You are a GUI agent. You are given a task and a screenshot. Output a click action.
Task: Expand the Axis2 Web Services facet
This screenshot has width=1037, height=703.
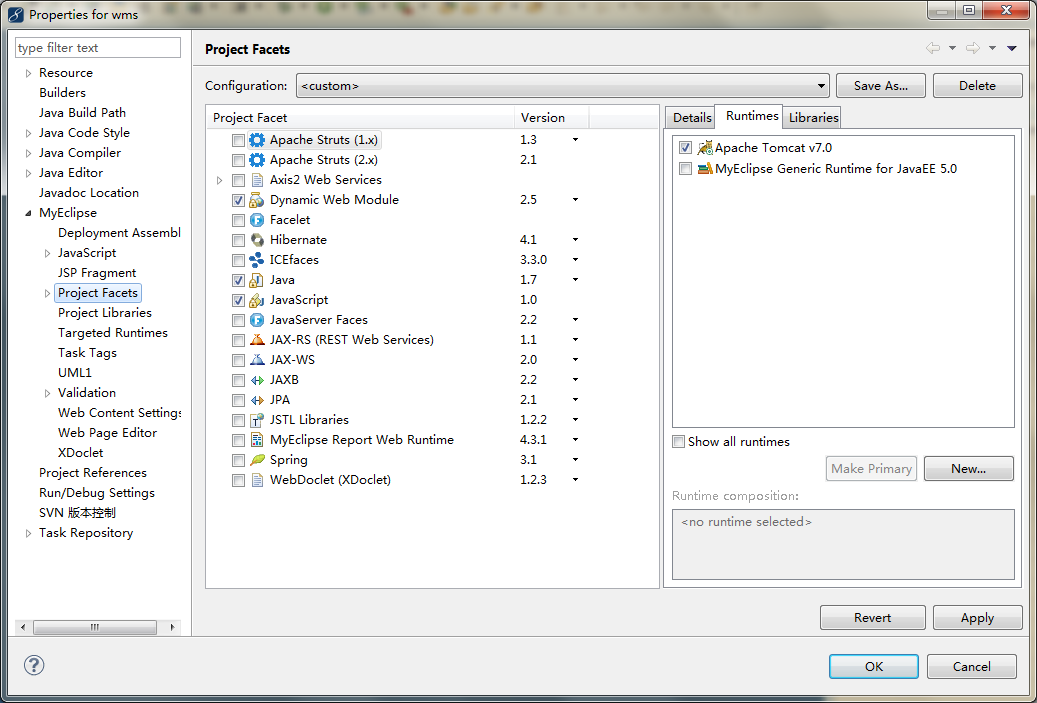[220, 180]
